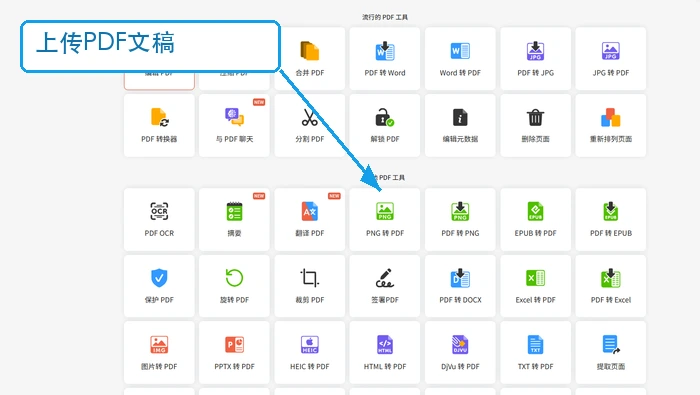This screenshot has height=395, width=700.
Task: Open the PDF 转 PNG converter
Action: click(x=460, y=219)
